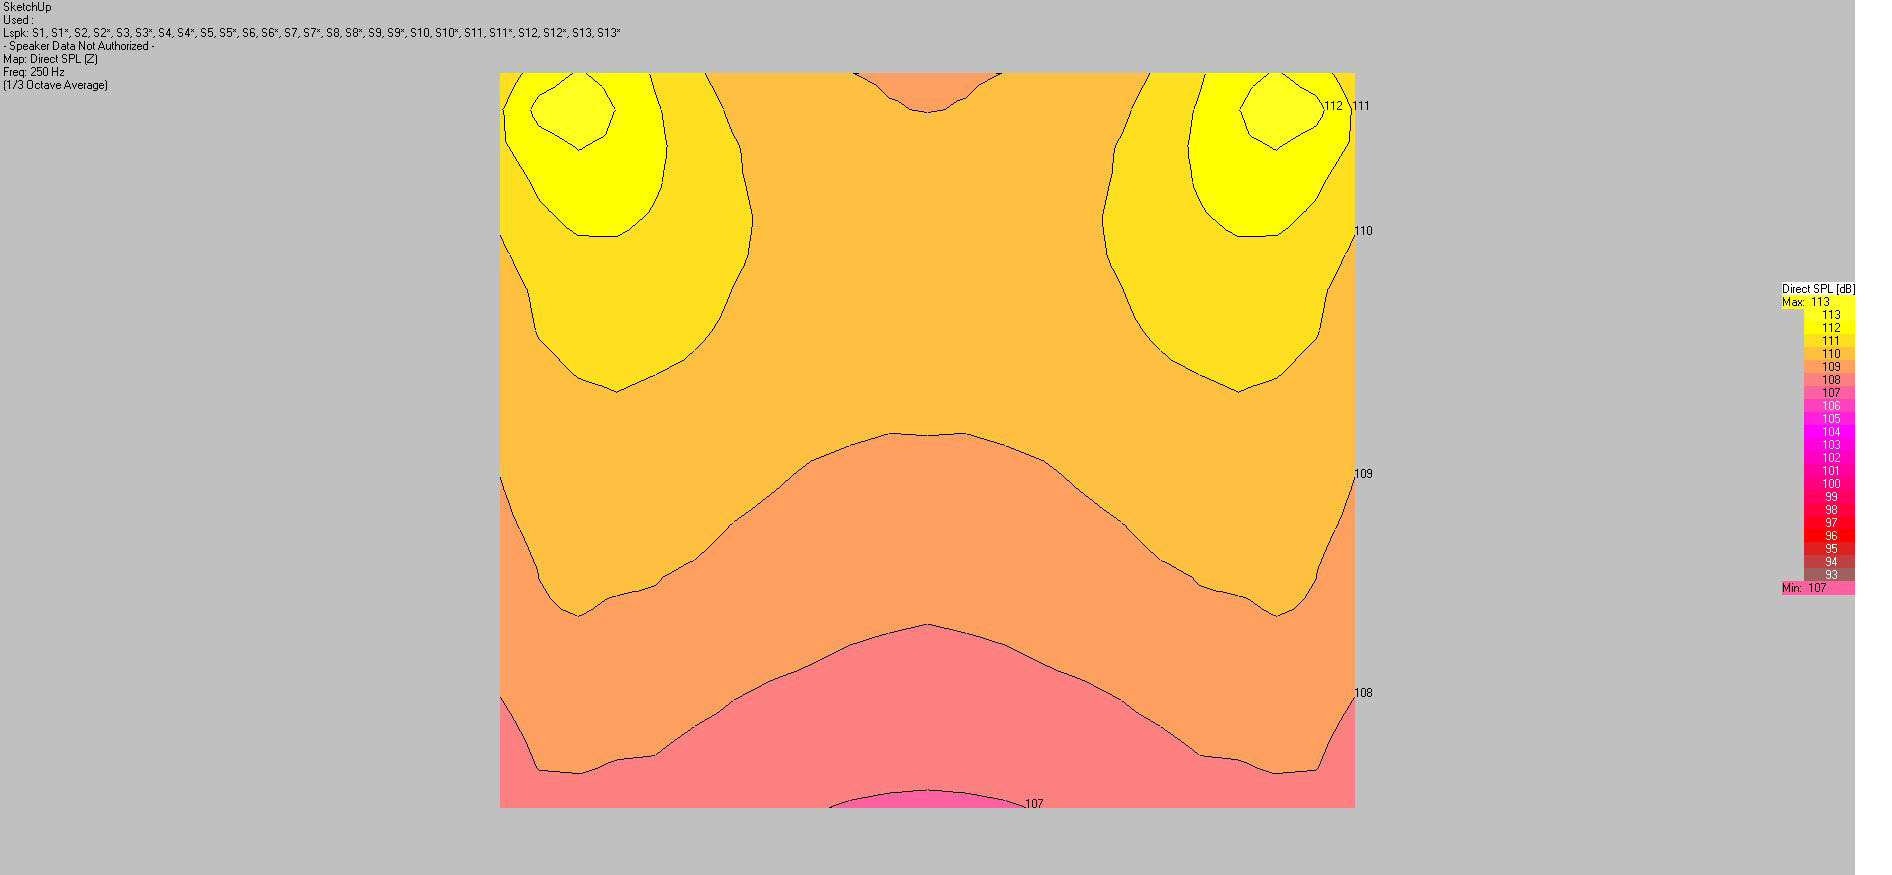Click the 'Used :' header line
The image size is (1892, 875).
pyautogui.click(x=18, y=20)
